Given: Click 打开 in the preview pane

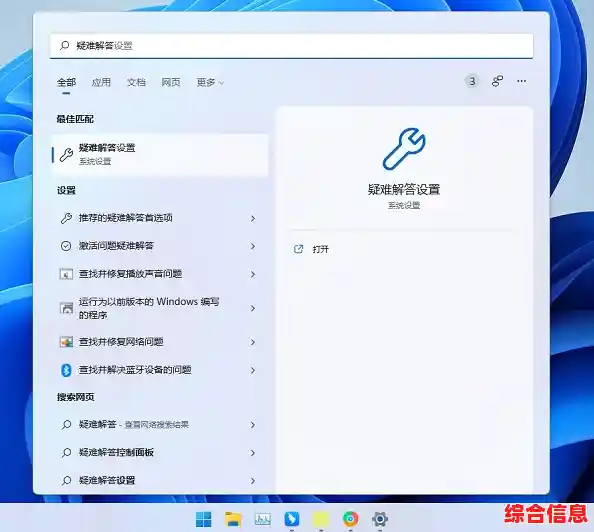Looking at the screenshot, I should pos(320,249).
